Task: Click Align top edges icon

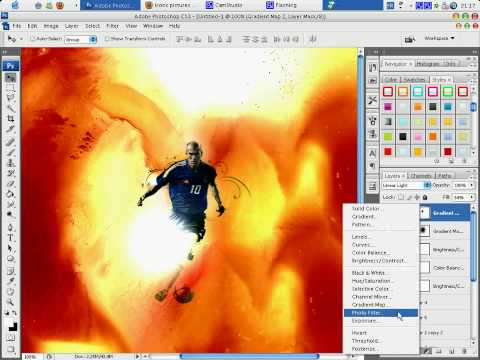Action: point(180,39)
